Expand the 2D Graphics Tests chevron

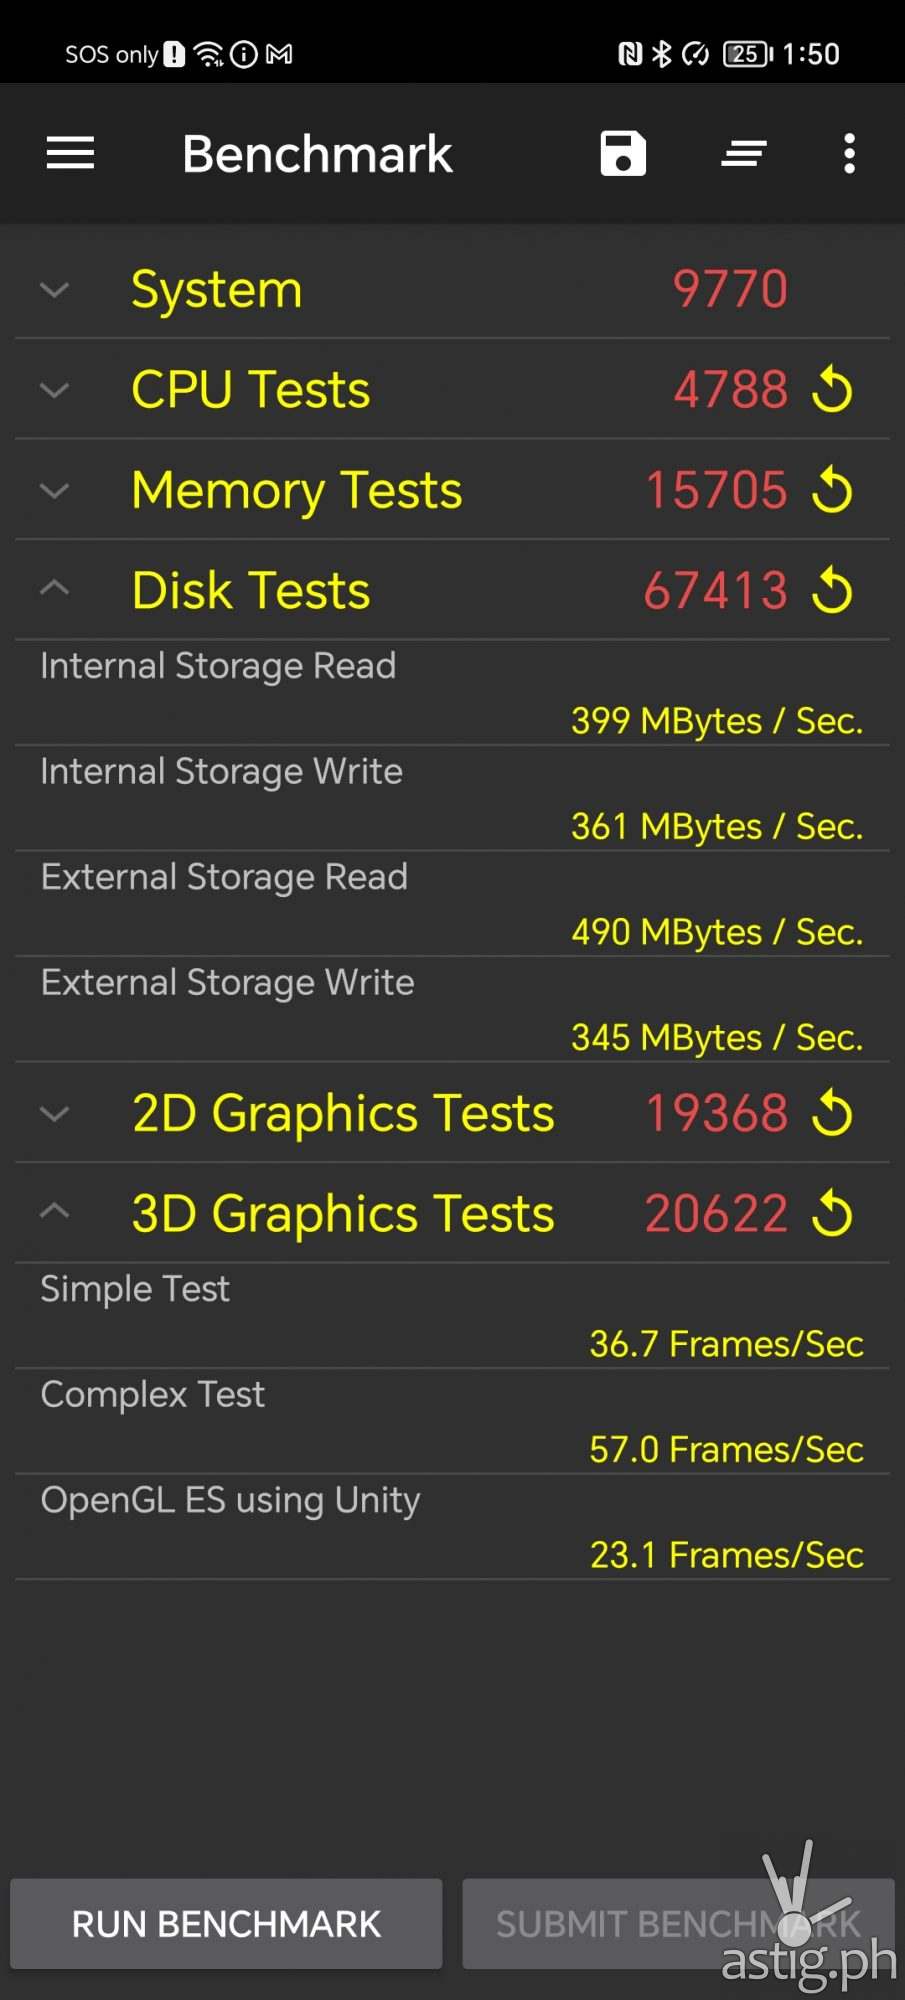point(54,1114)
